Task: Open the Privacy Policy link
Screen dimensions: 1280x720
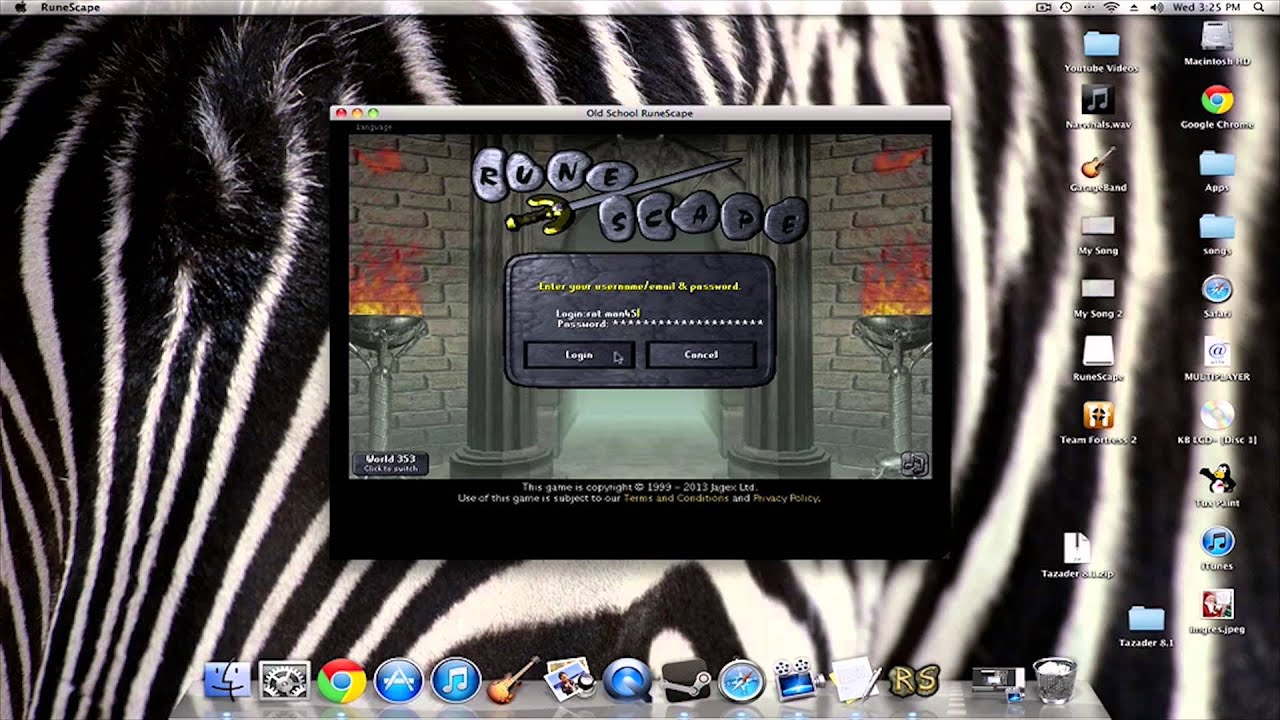Action: click(785, 498)
